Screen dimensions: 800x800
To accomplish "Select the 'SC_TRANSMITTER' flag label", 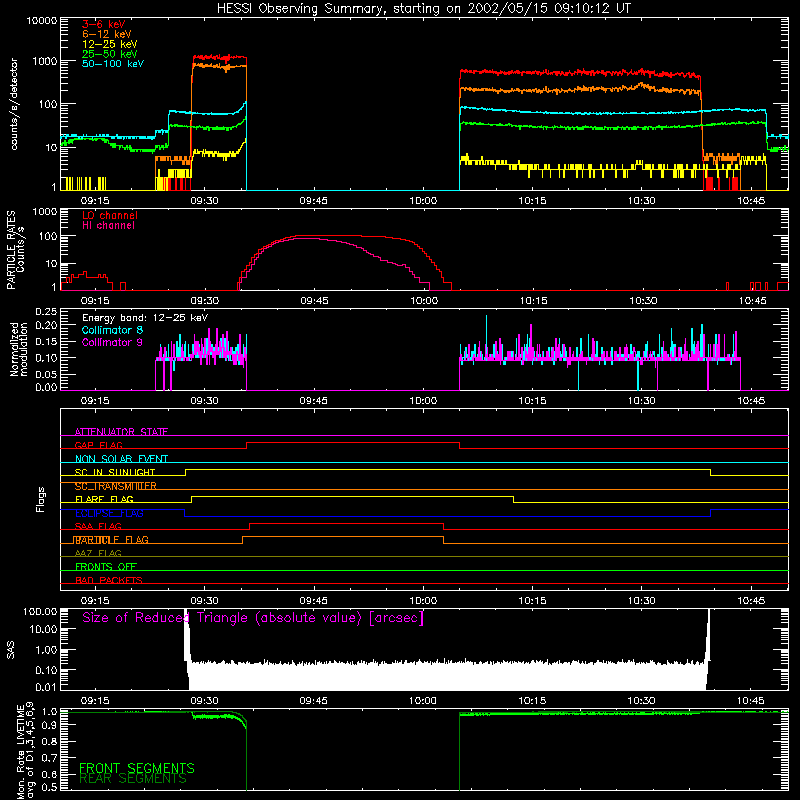I will click(x=115, y=486).
